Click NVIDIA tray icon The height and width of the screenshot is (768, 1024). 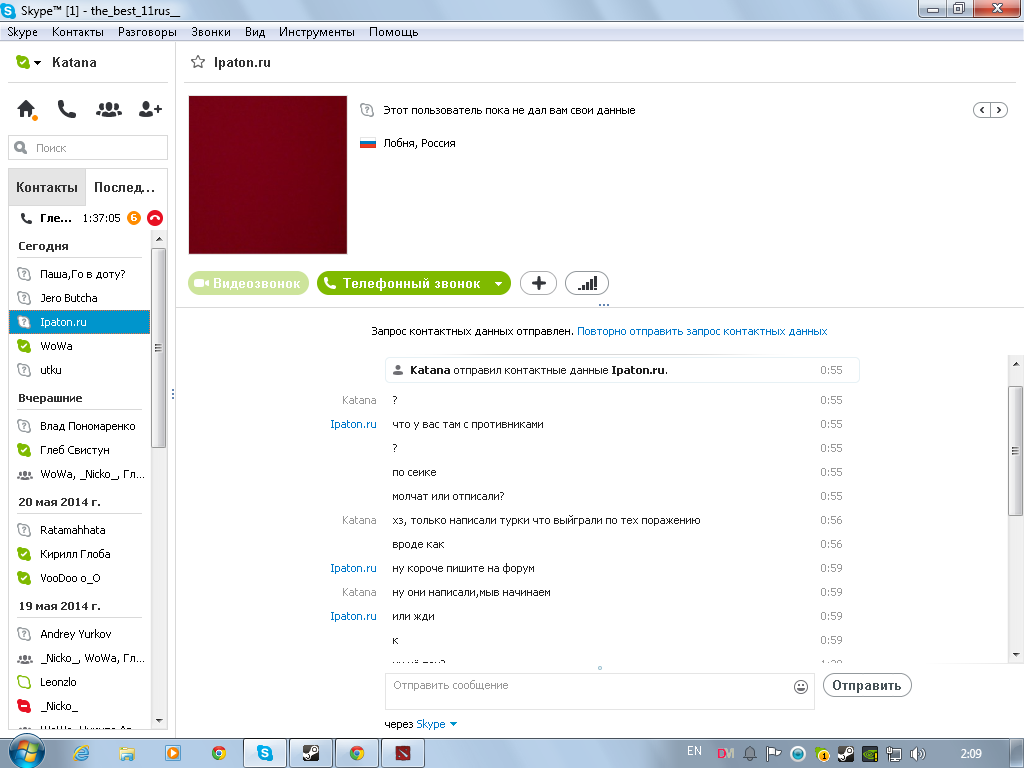pyautogui.click(x=870, y=754)
